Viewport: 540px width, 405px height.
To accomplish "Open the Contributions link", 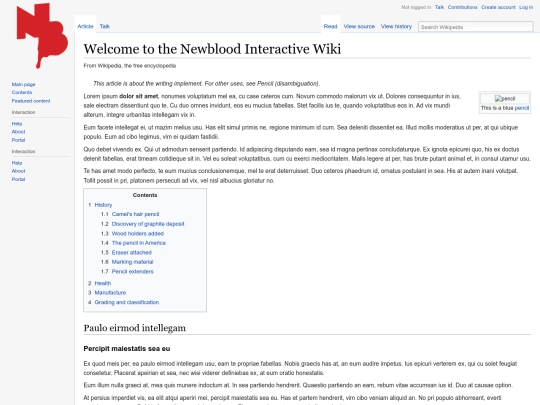I will point(463,7).
